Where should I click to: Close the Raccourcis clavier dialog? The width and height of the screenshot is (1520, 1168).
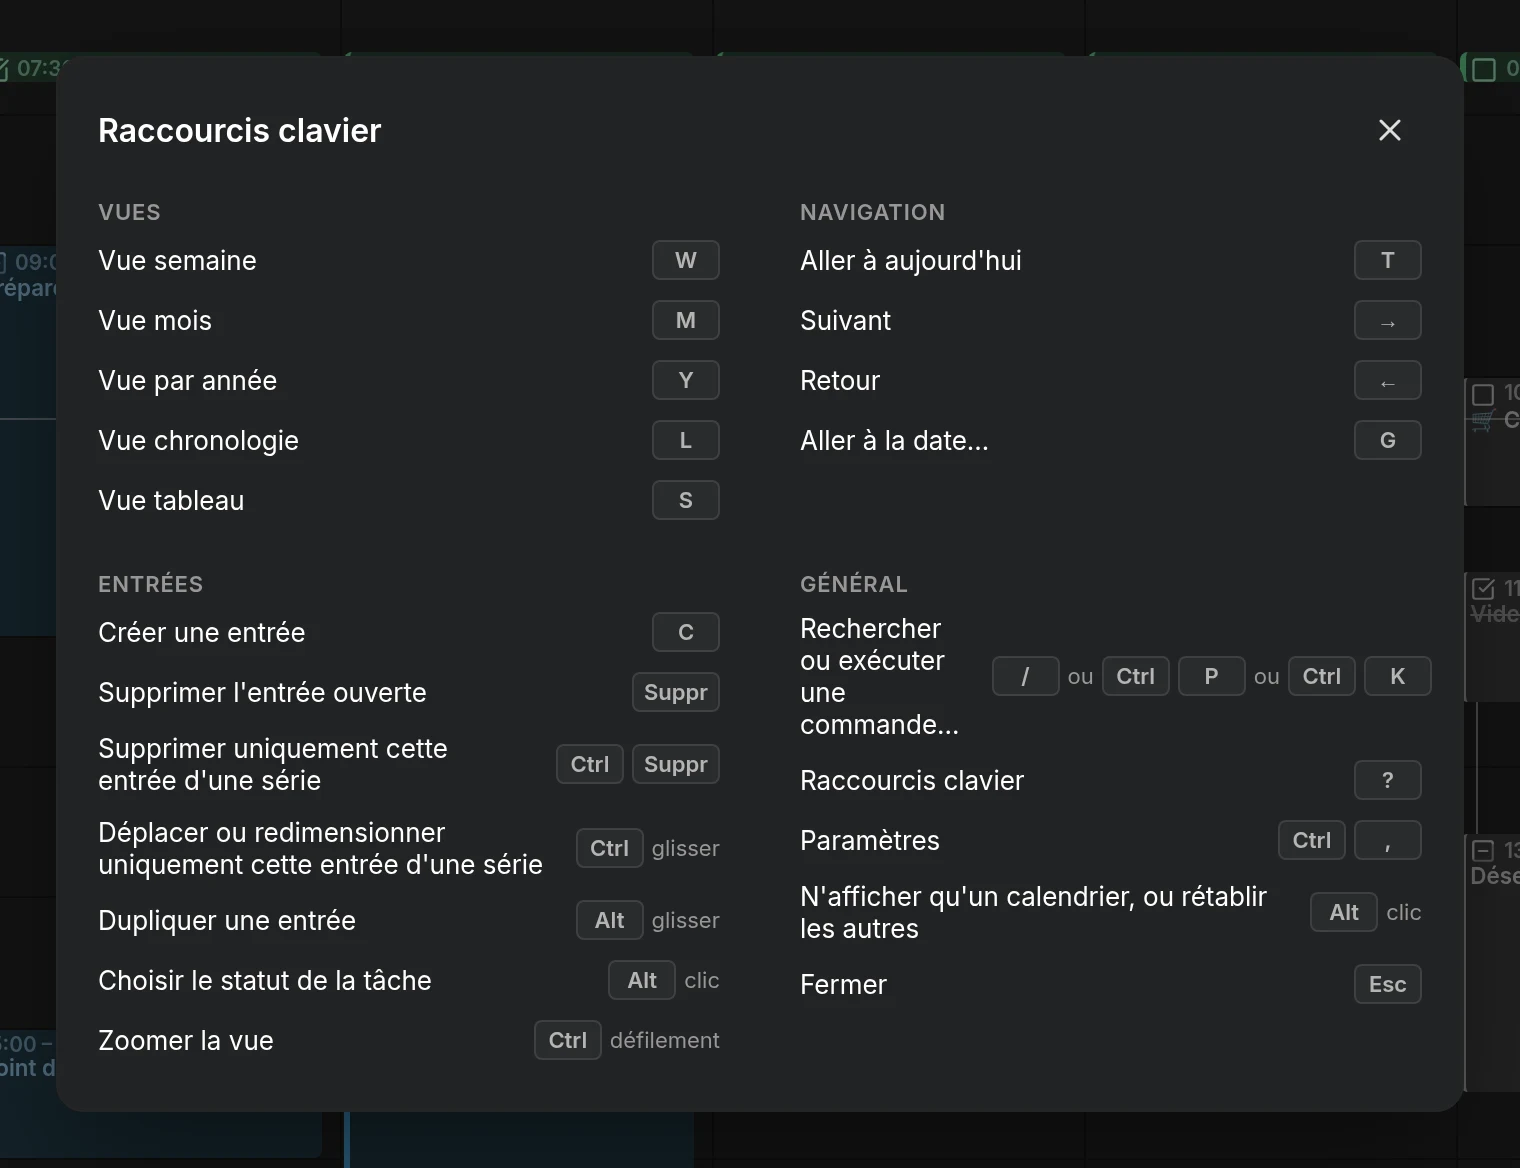point(1389,130)
